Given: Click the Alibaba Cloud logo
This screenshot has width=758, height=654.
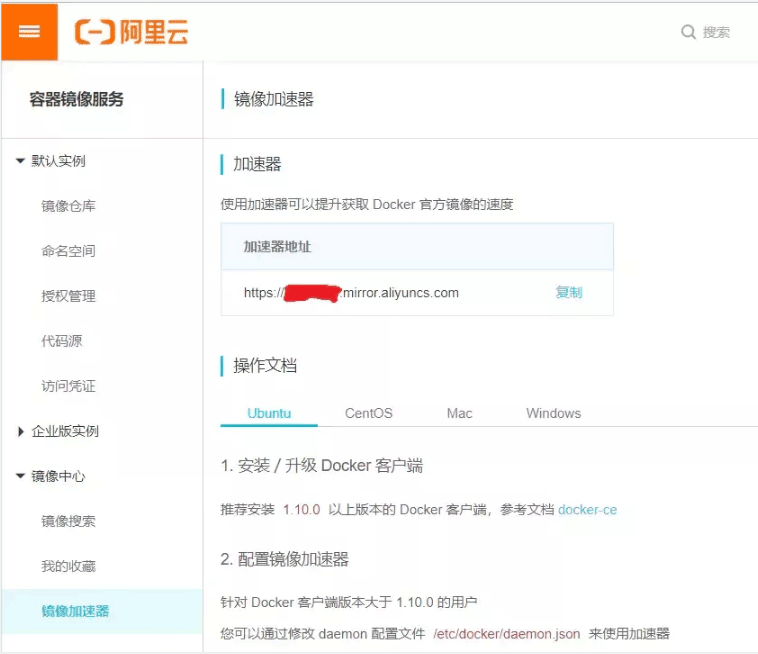Looking at the screenshot, I should pos(132,32).
